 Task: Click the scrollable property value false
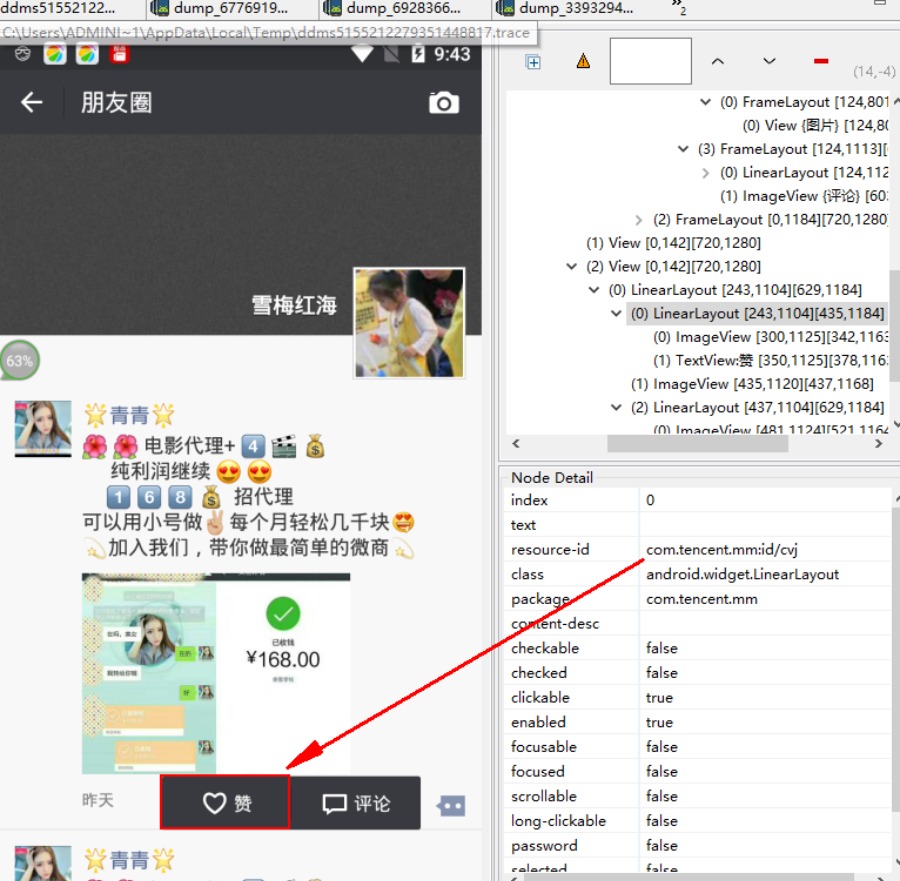tap(662, 796)
